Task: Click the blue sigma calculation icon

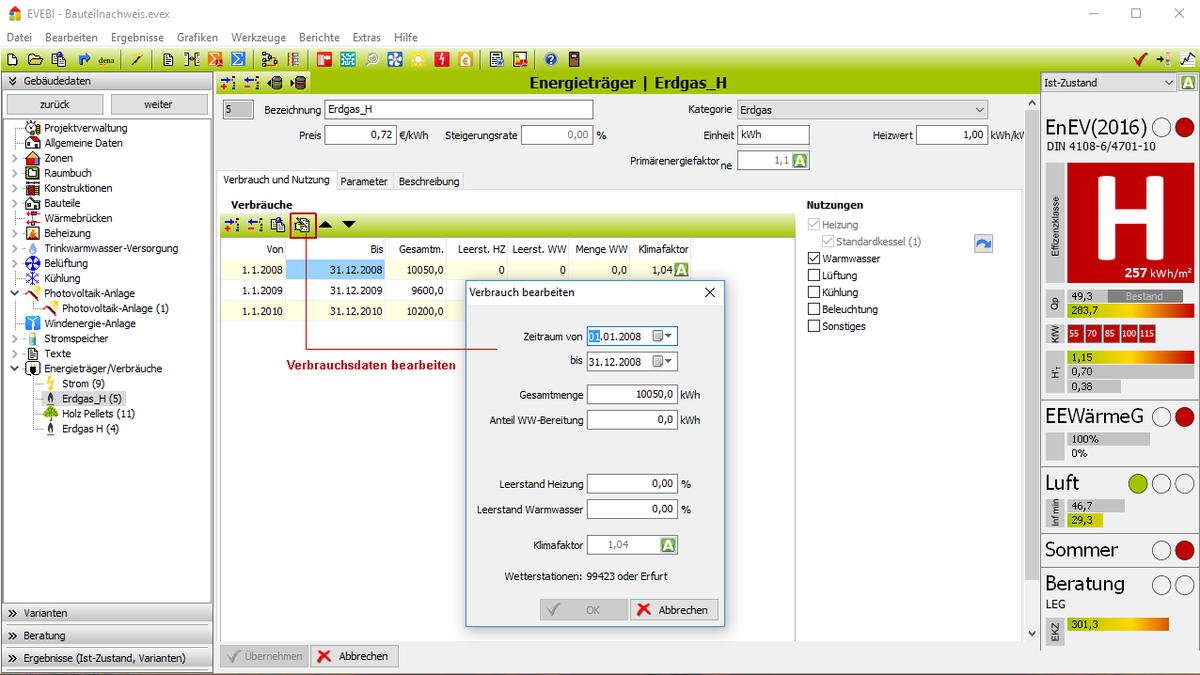Action: 238,59
